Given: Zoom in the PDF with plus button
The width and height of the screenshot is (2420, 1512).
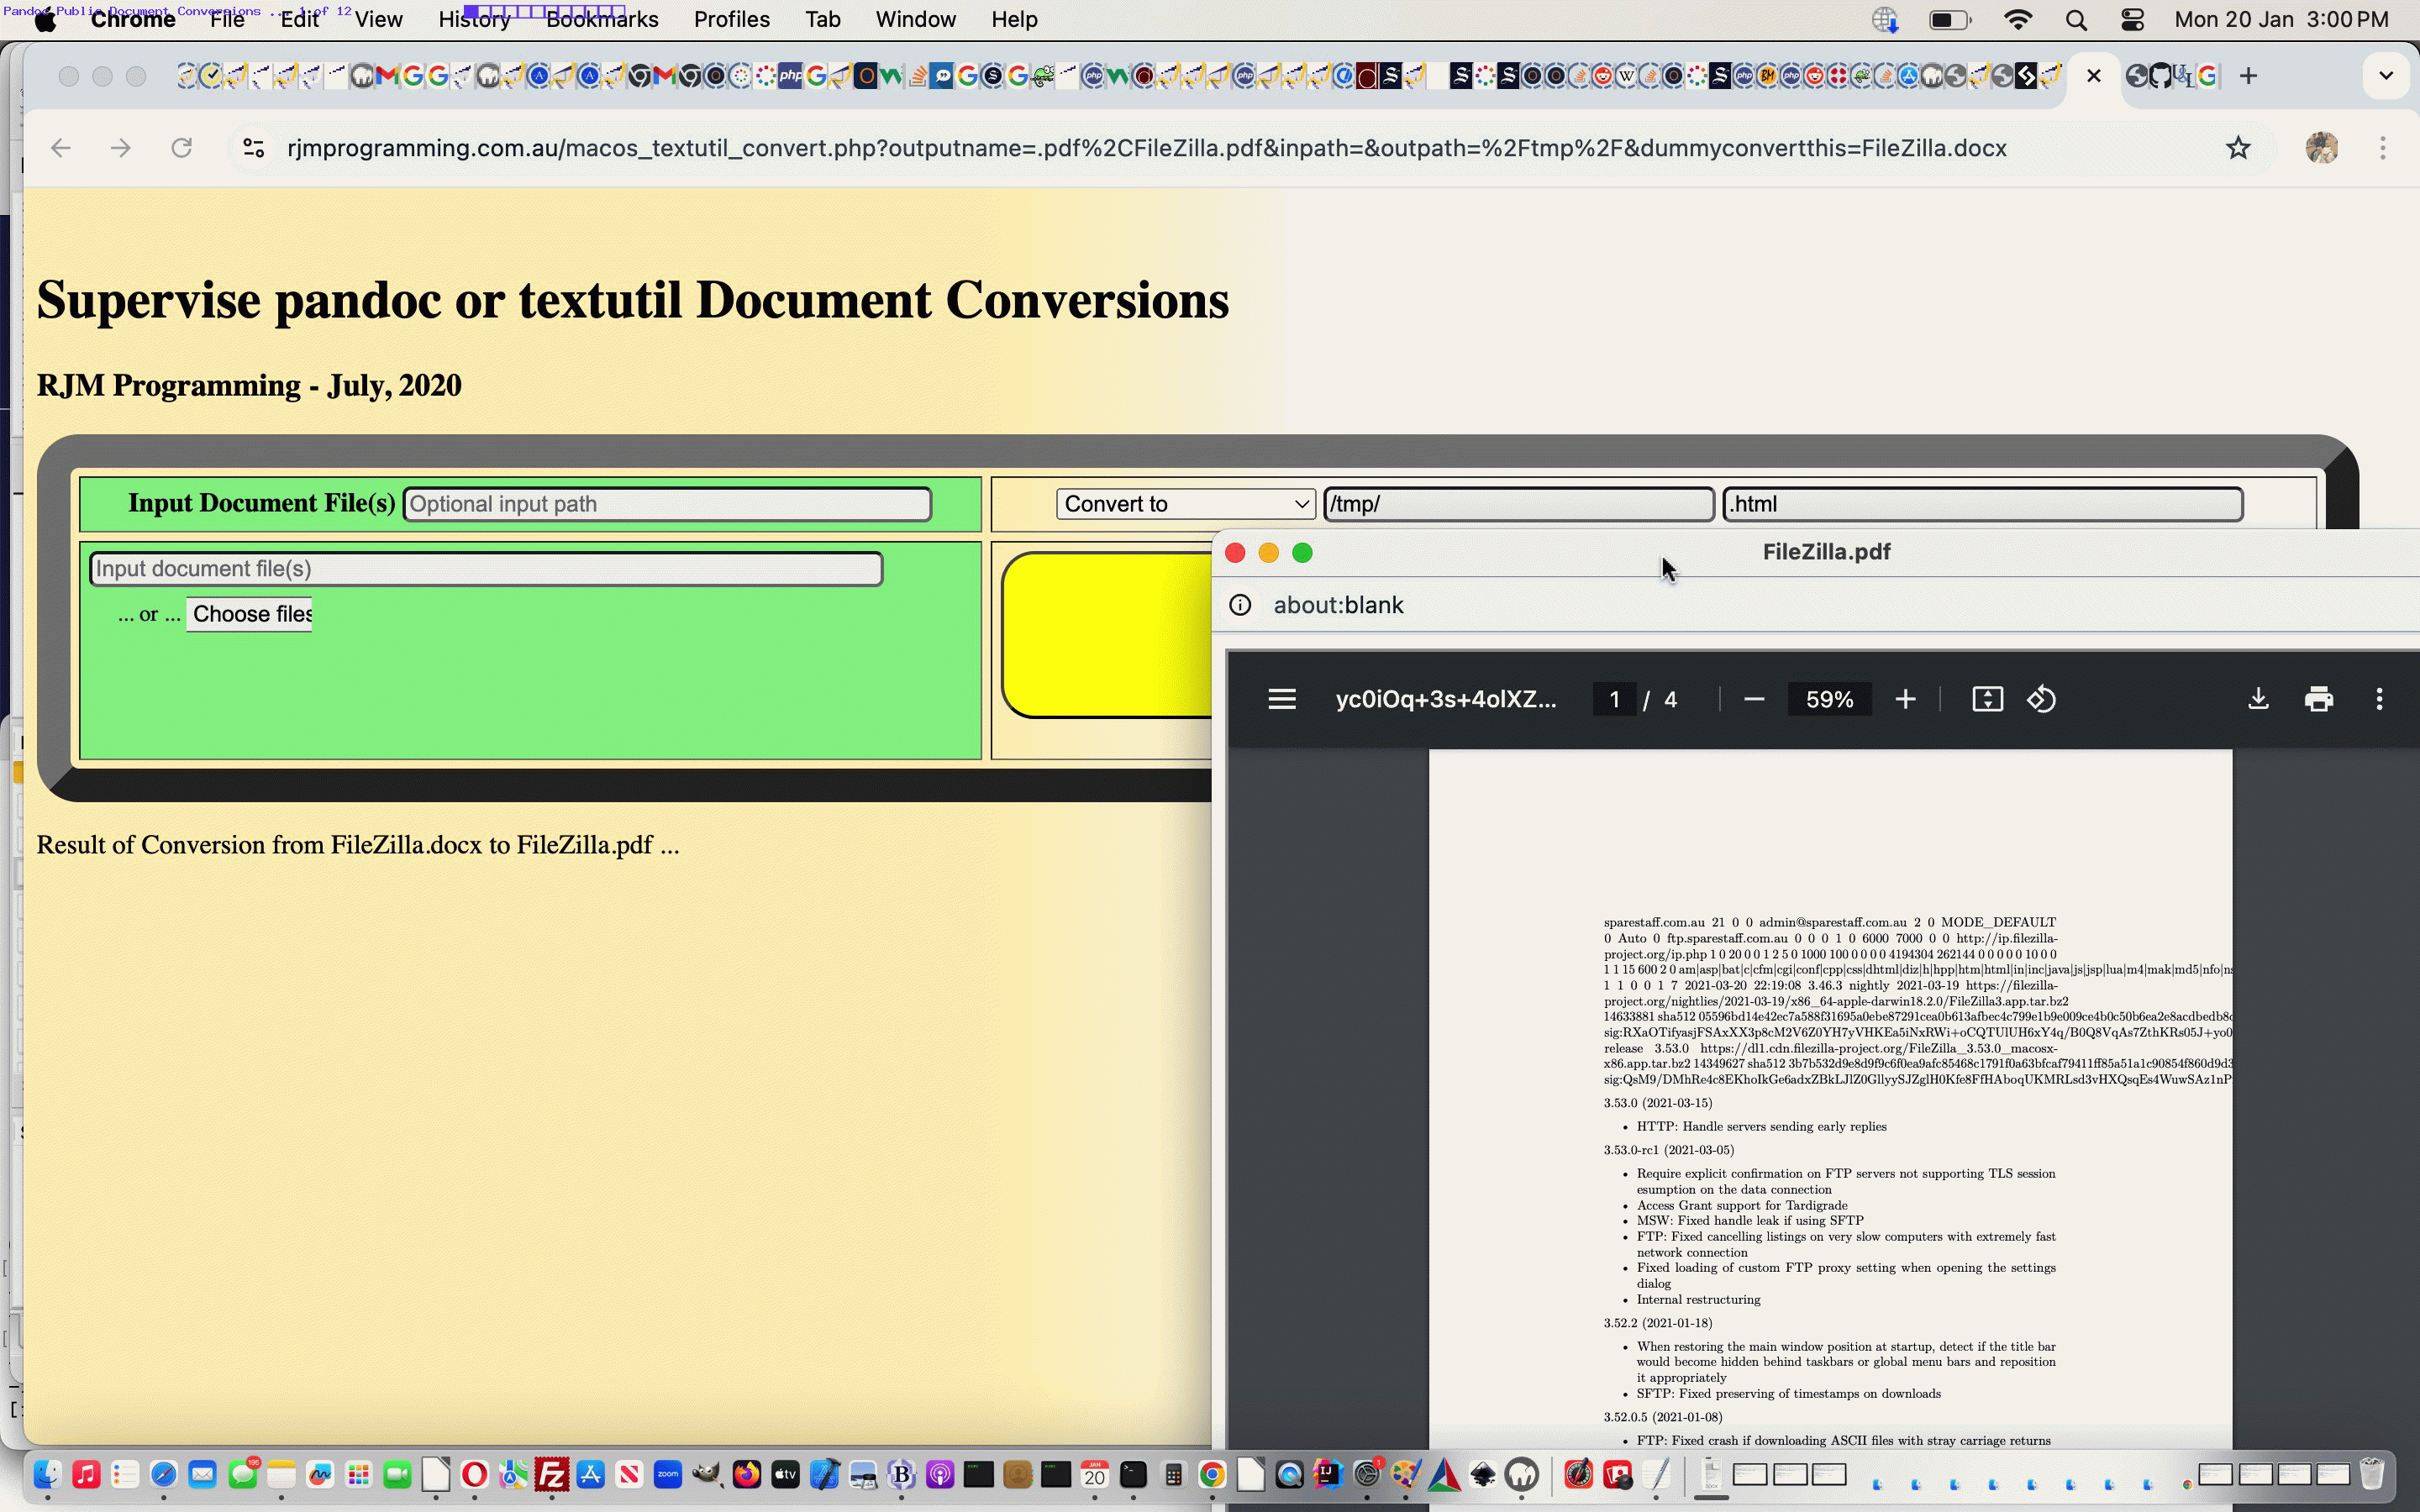Looking at the screenshot, I should tap(1905, 699).
